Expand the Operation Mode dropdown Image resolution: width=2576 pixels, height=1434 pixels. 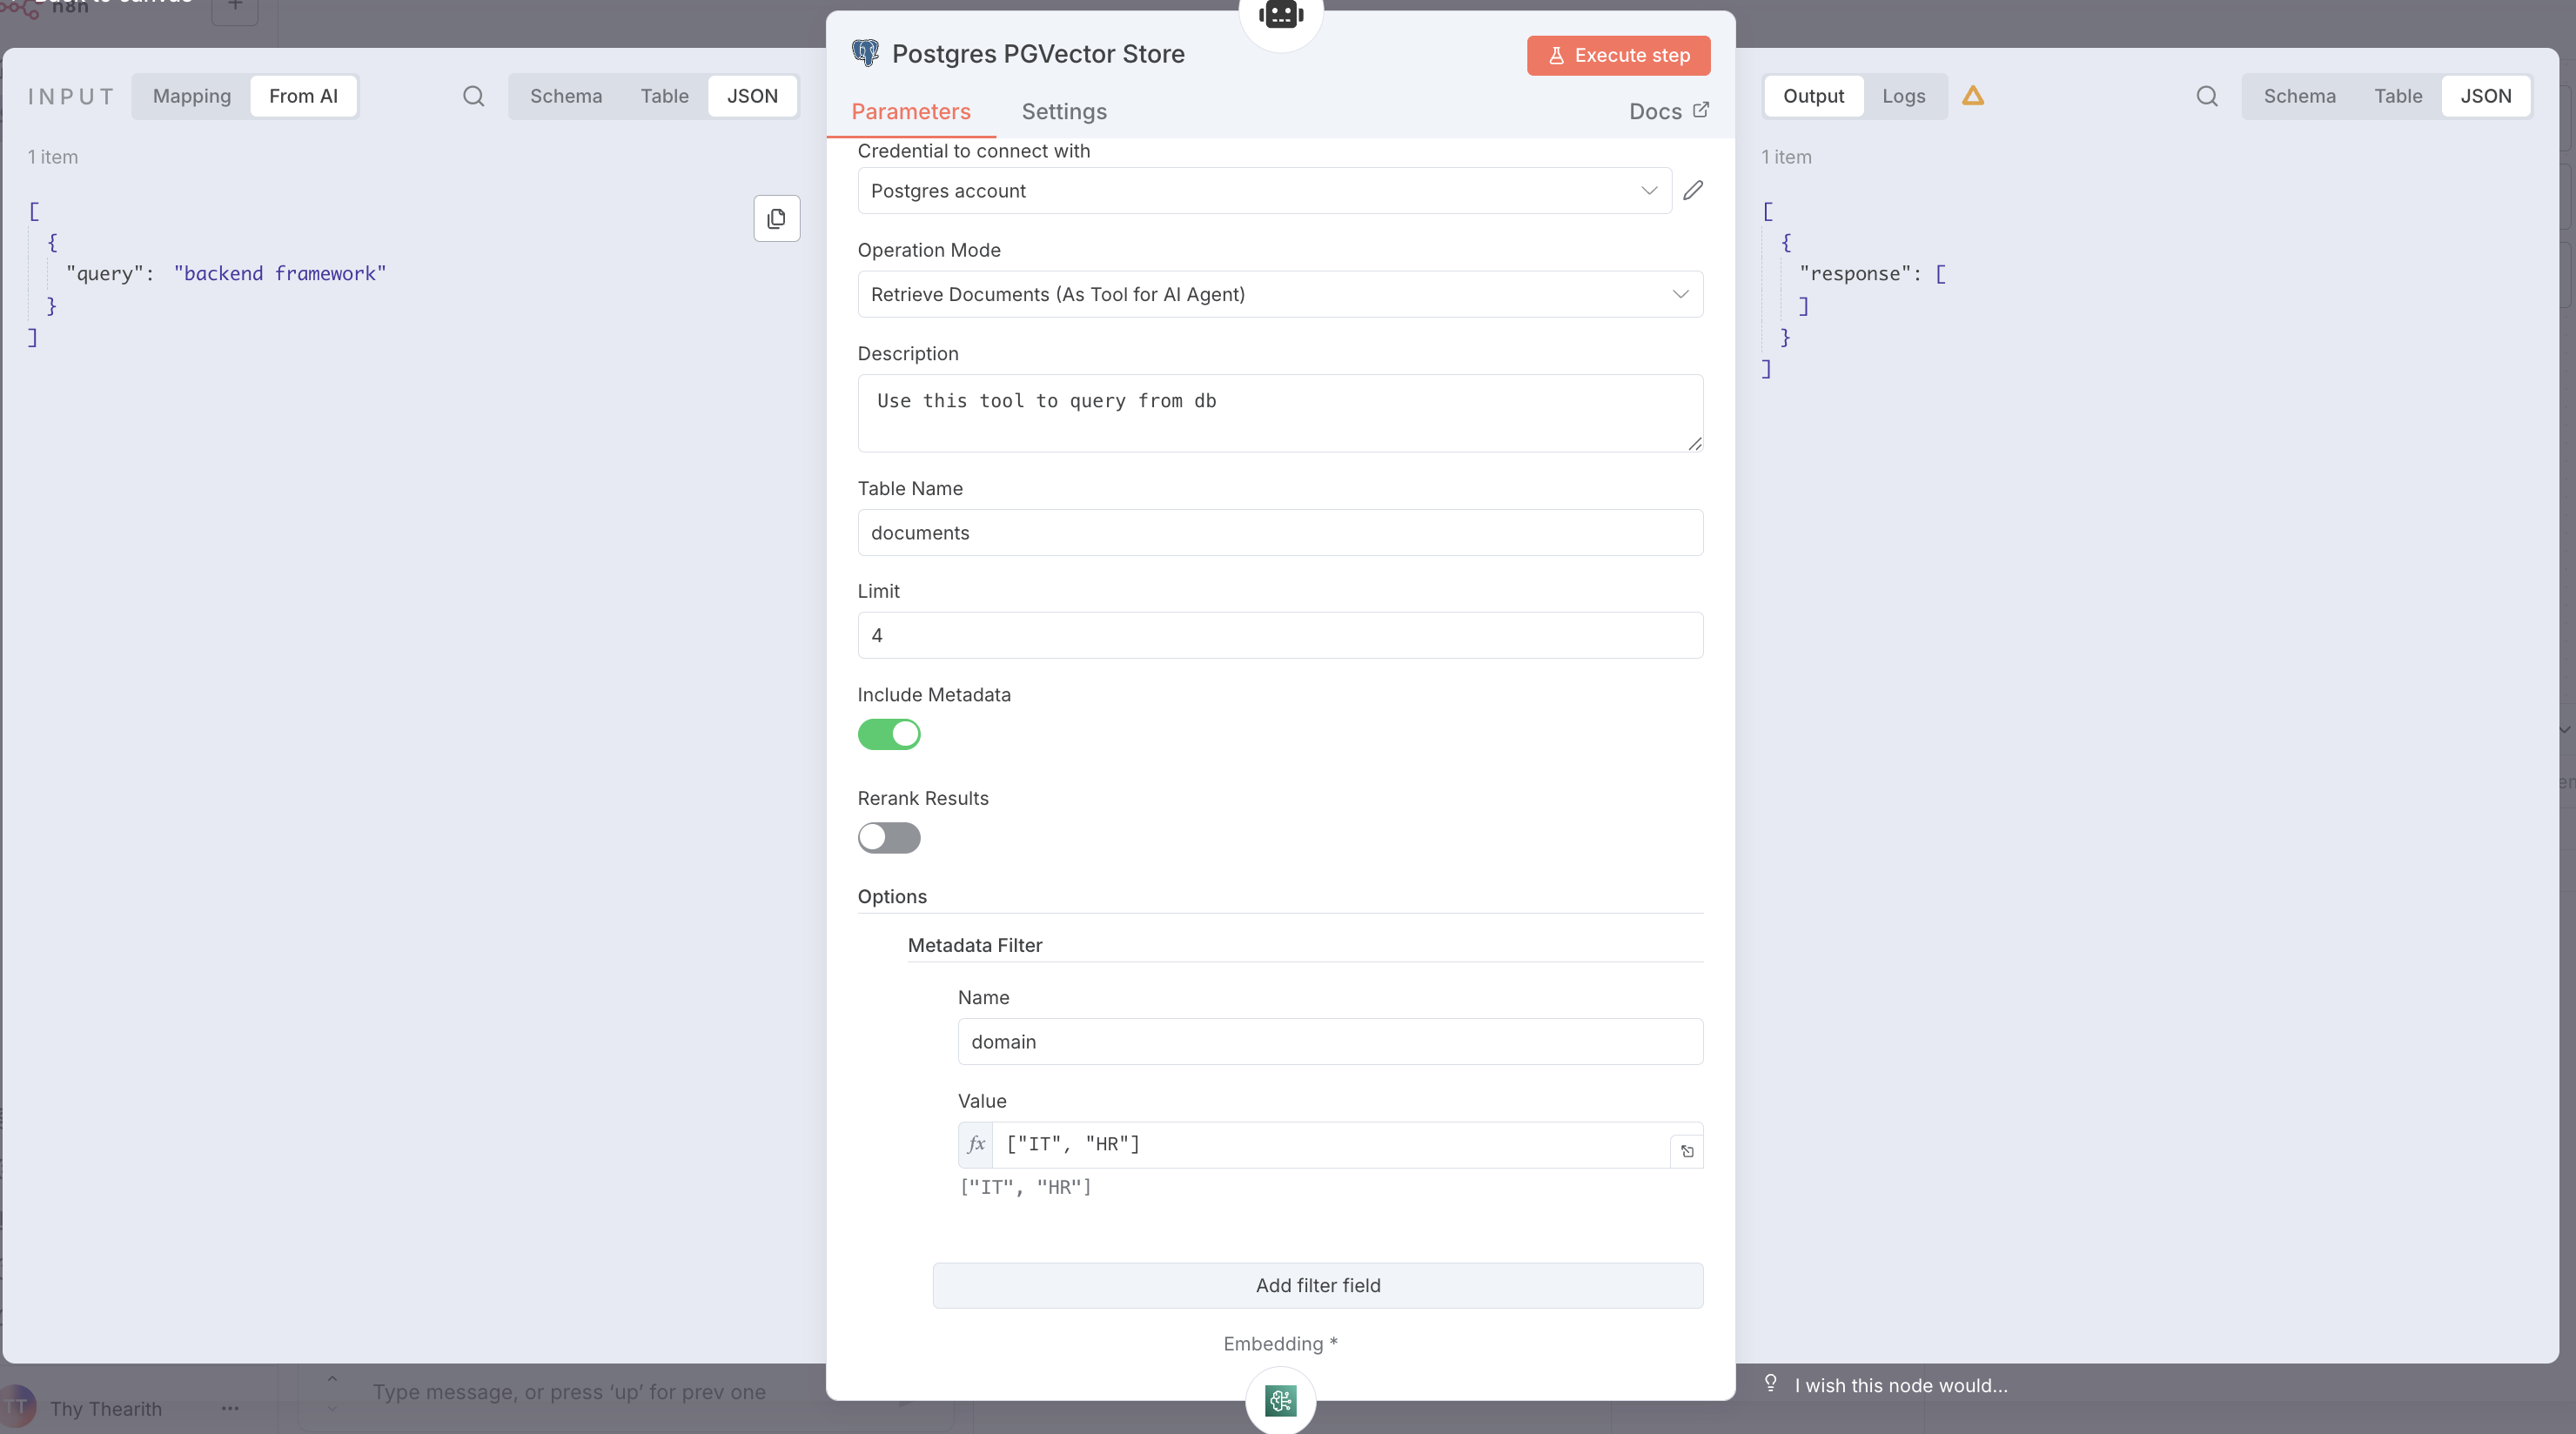pos(1279,294)
